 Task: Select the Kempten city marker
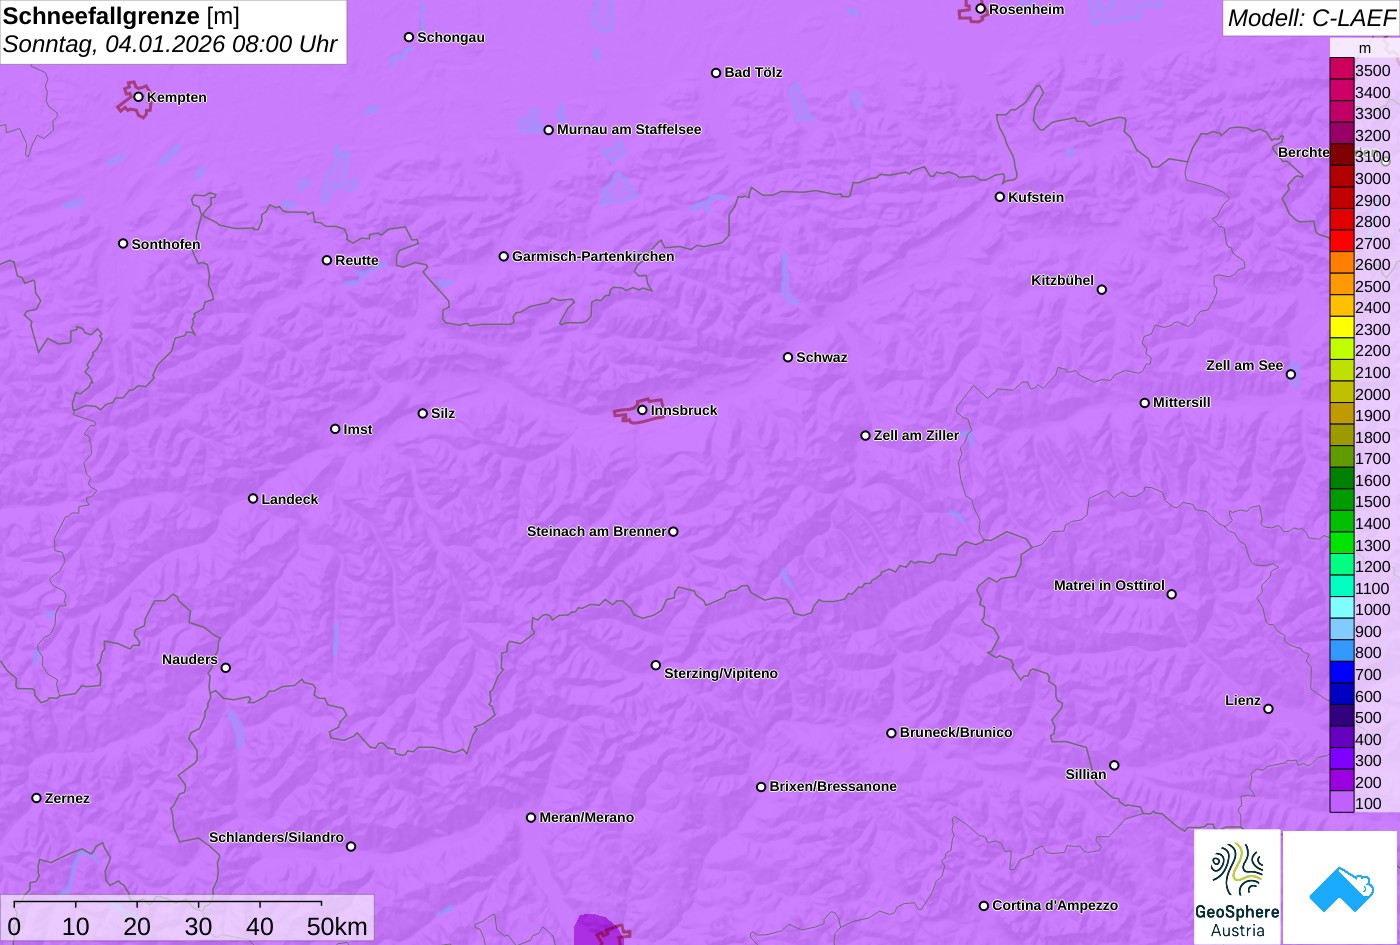point(139,97)
